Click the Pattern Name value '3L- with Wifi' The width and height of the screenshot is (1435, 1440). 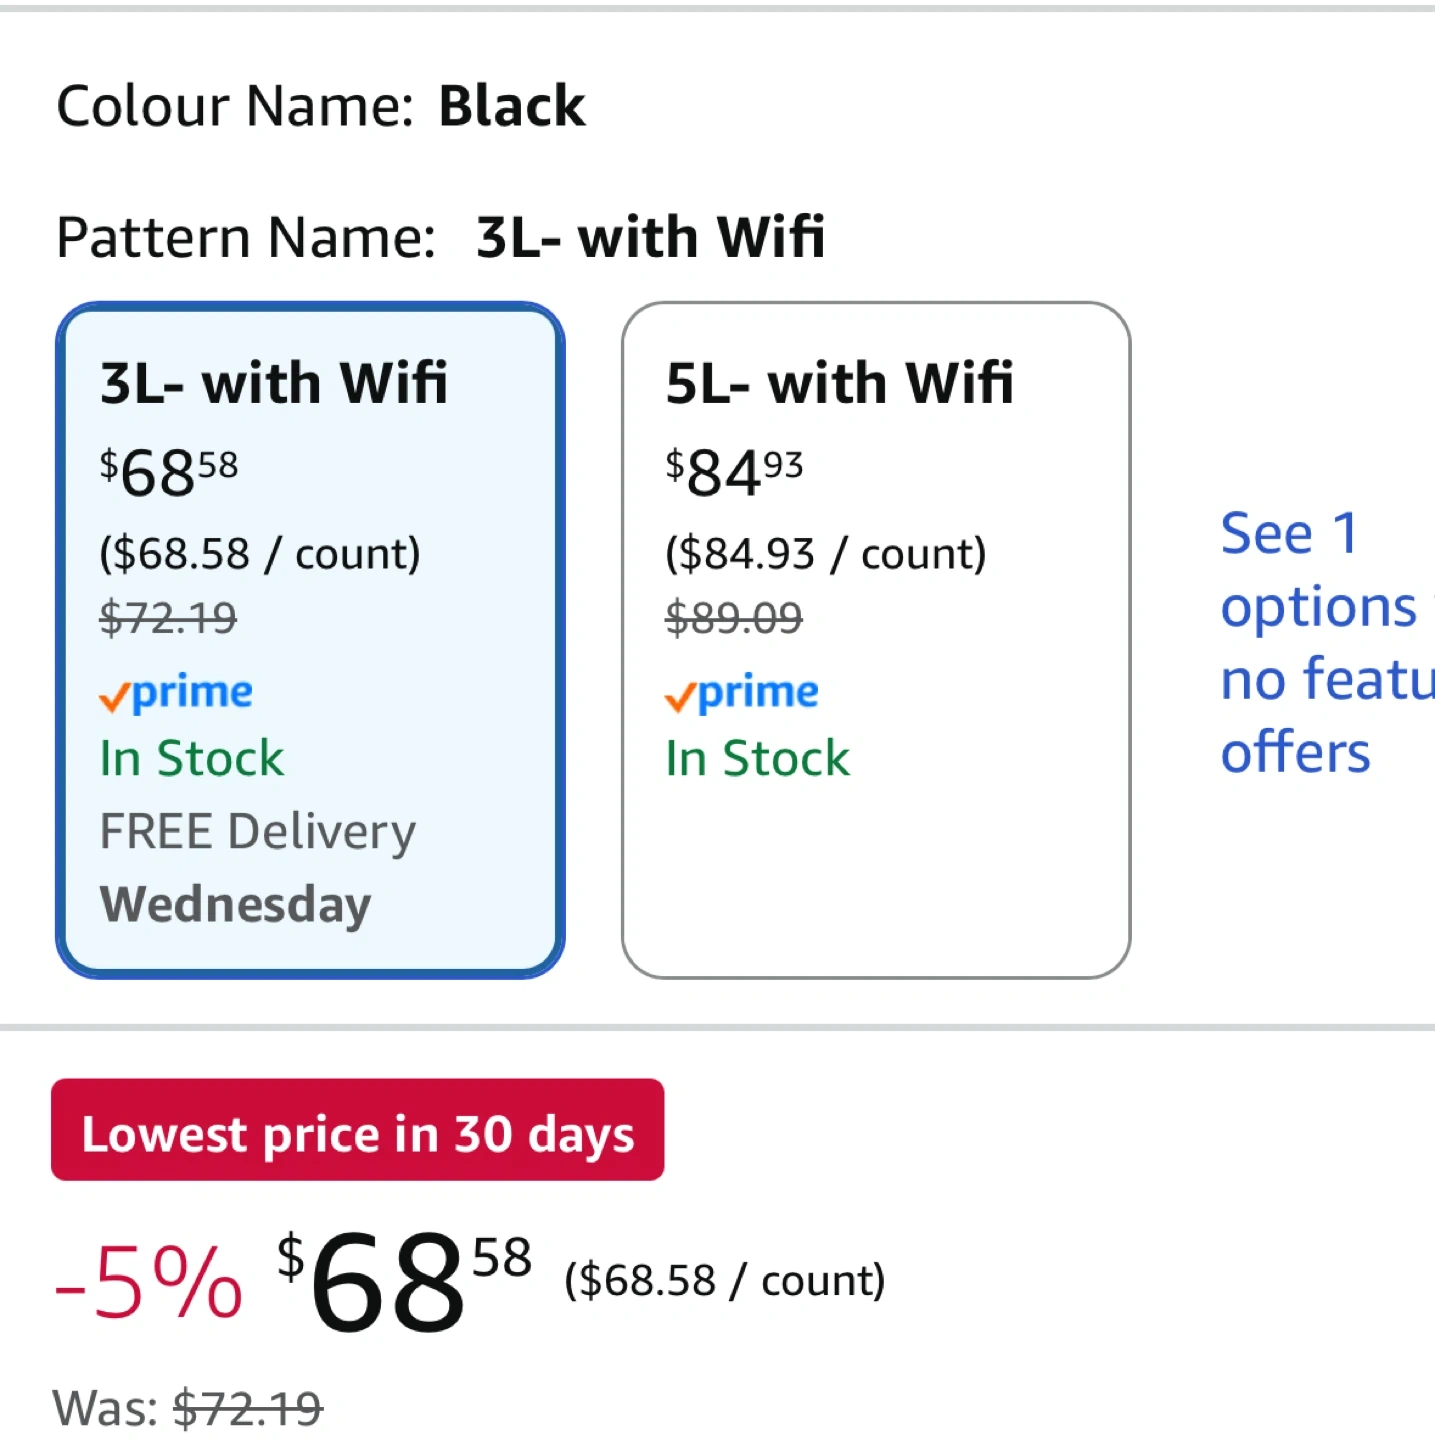tap(650, 237)
